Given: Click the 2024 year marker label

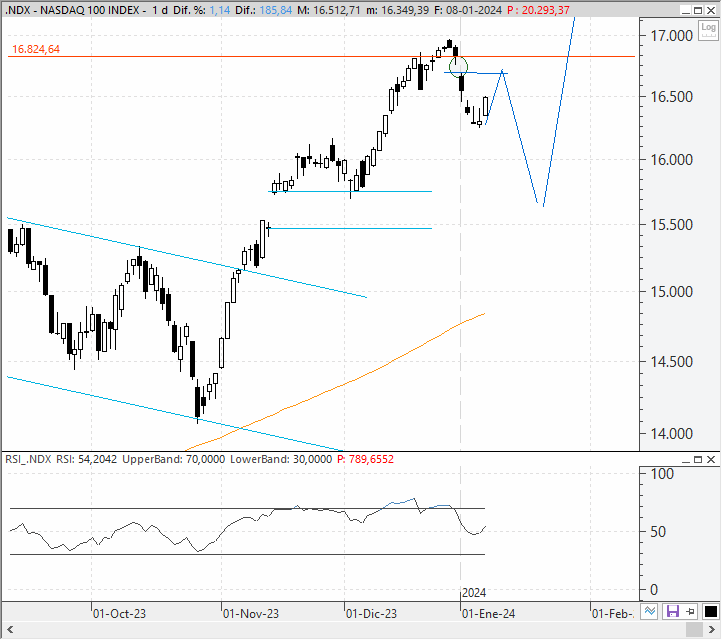Looking at the screenshot, I should tap(474, 593).
